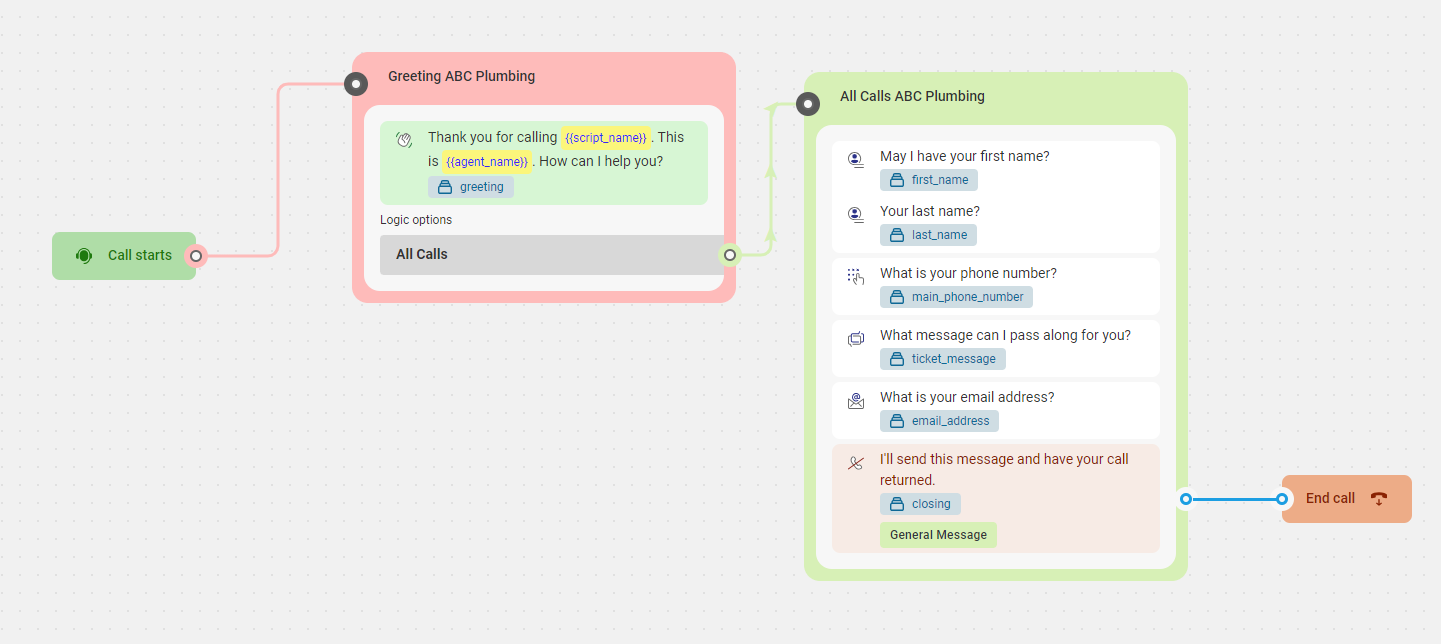Viewport: 1441px width, 644px height.
Task: Select the All Calls ABC Plumbing title
Action: 912,96
